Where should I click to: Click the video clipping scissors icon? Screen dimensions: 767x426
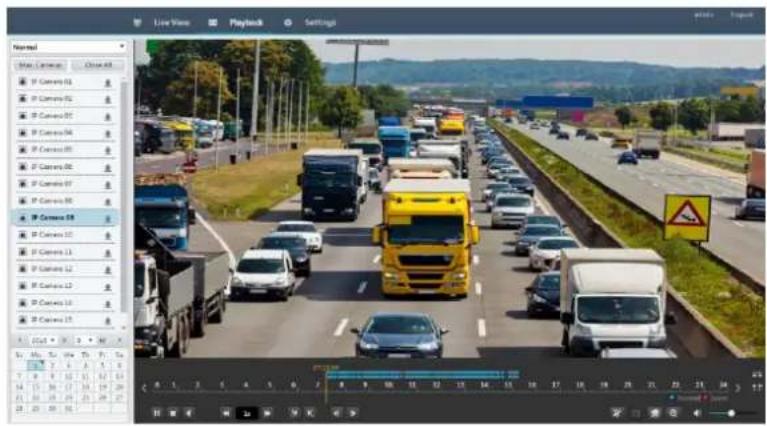616,413
